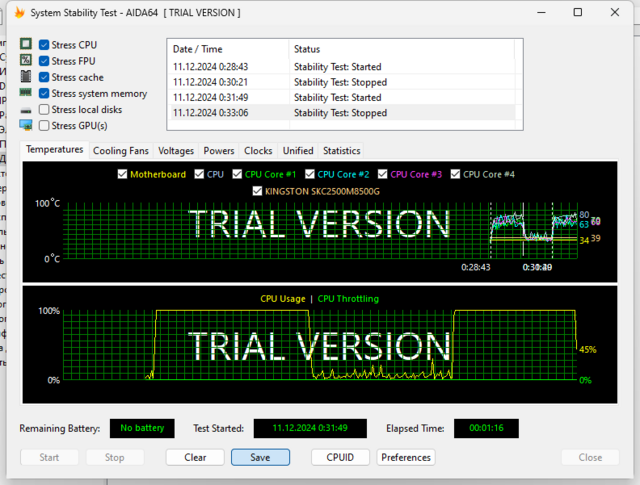Minimize the System Stability Test window

pyautogui.click(x=541, y=12)
